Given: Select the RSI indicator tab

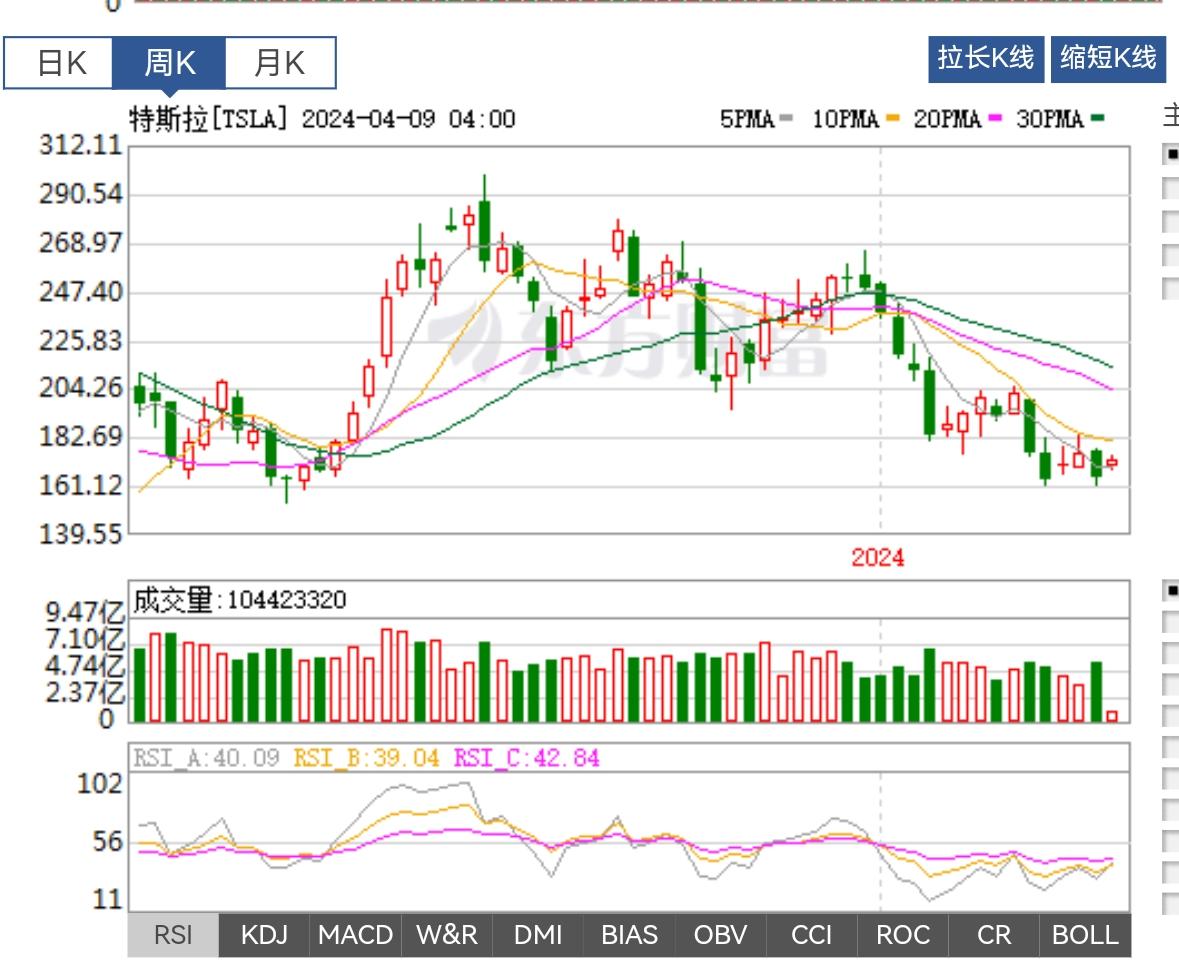Looking at the screenshot, I should [x=173, y=935].
